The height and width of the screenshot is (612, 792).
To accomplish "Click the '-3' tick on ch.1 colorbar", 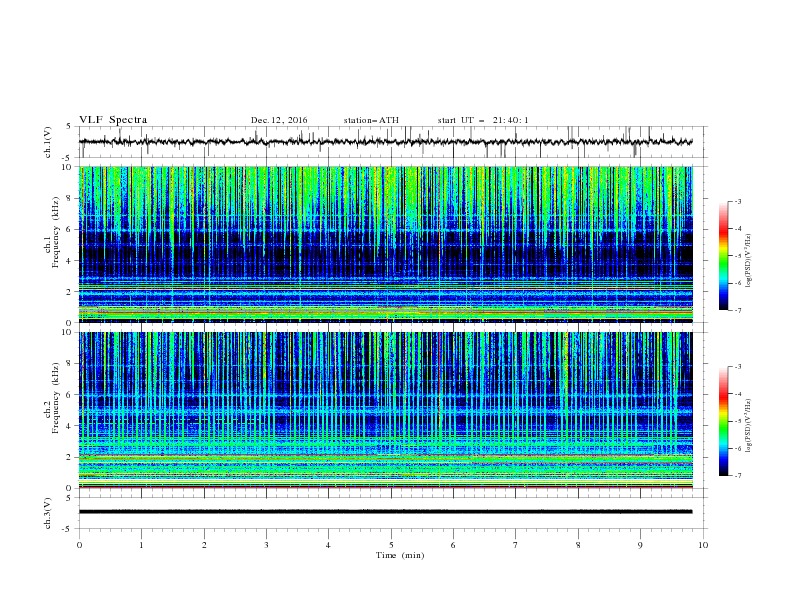I will pos(737,201).
